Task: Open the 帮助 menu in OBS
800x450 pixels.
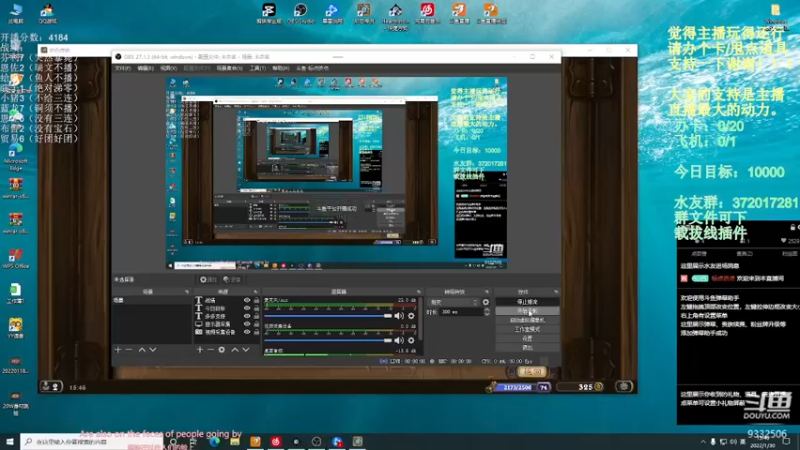Action: (x=281, y=68)
